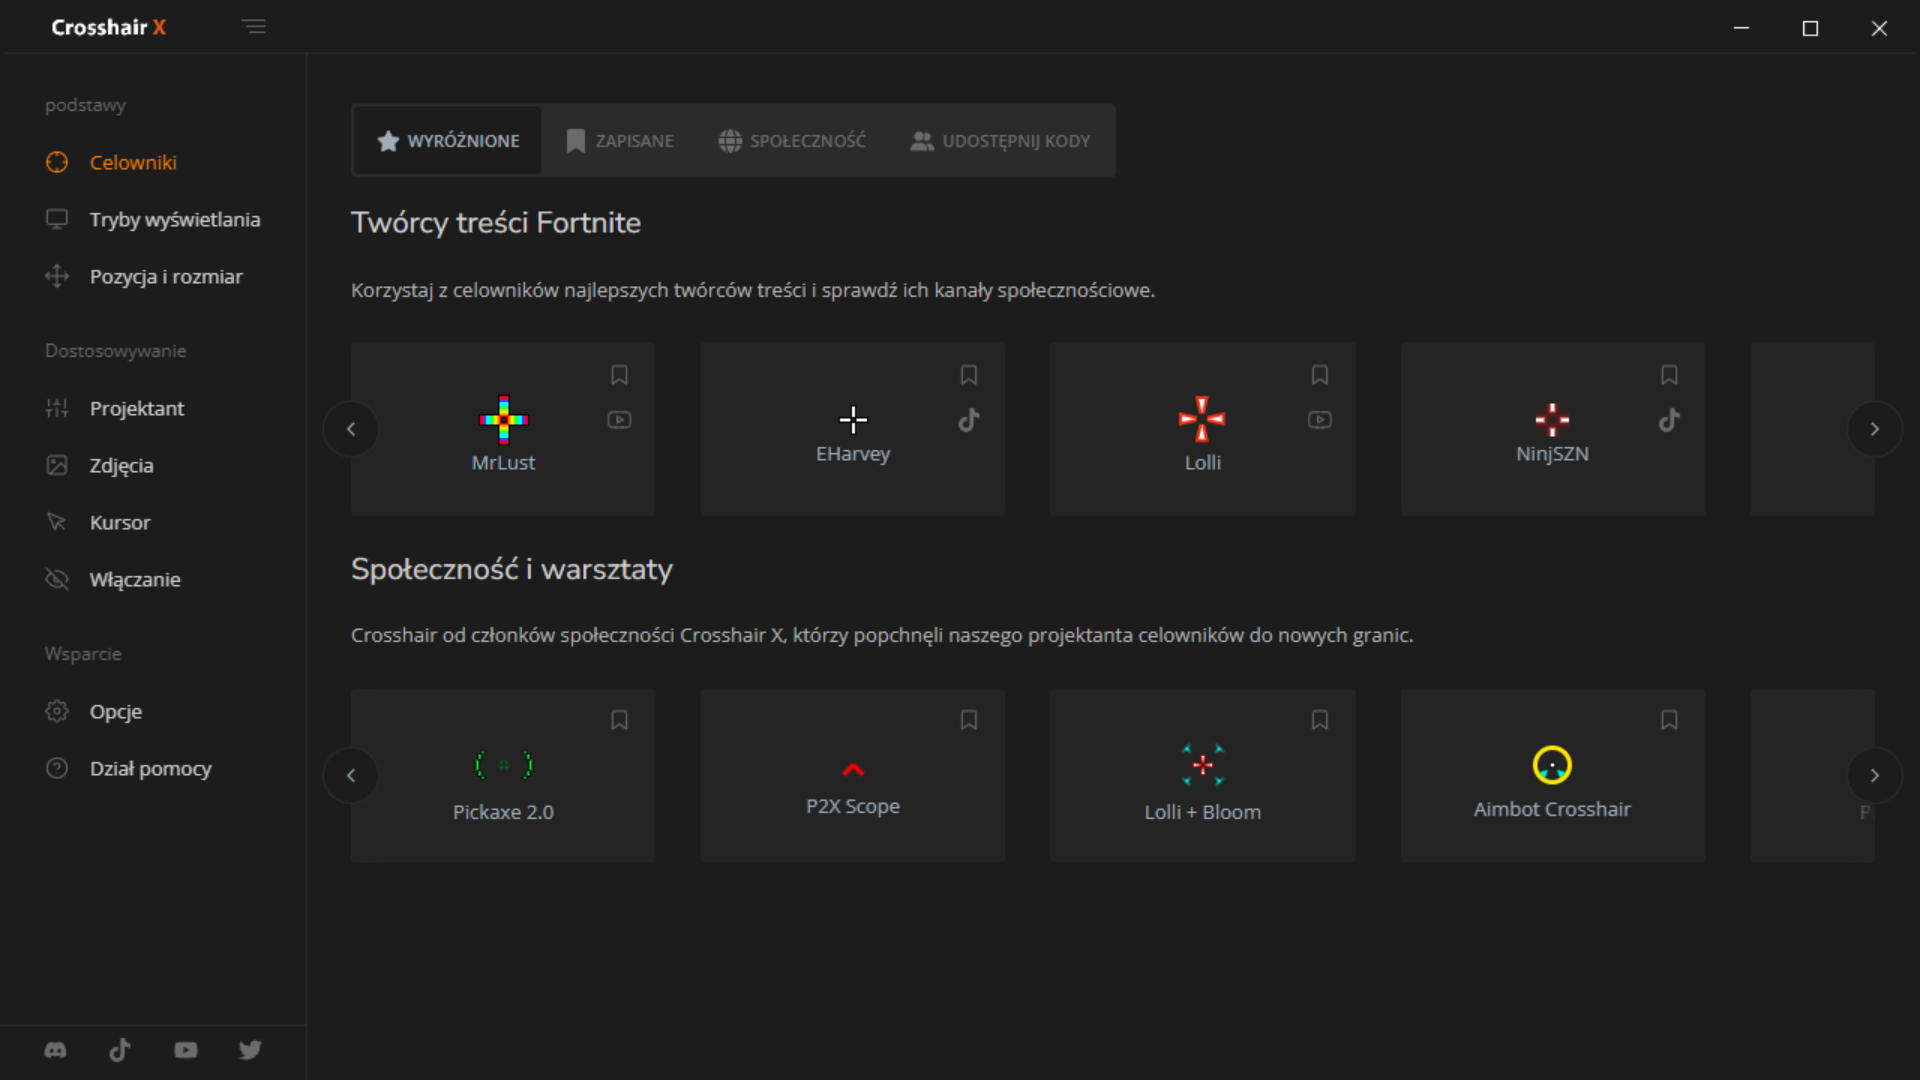
Task: Go to Pozycja i rozmiar settings
Action: pyautogui.click(x=166, y=277)
